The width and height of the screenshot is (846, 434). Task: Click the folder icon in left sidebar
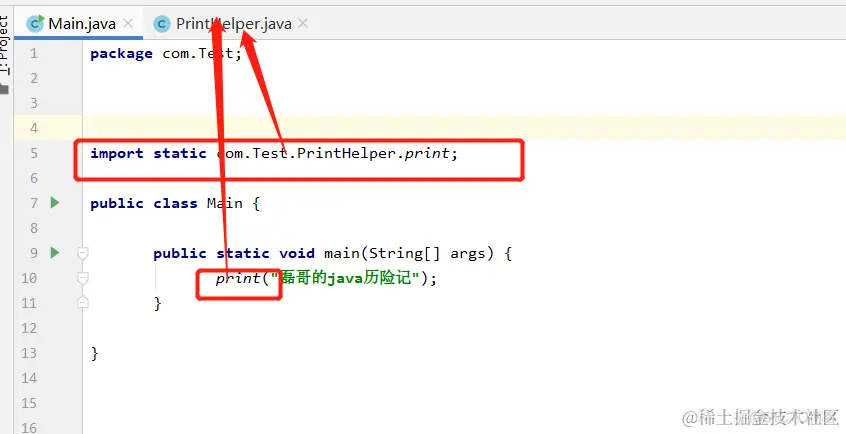(4, 89)
